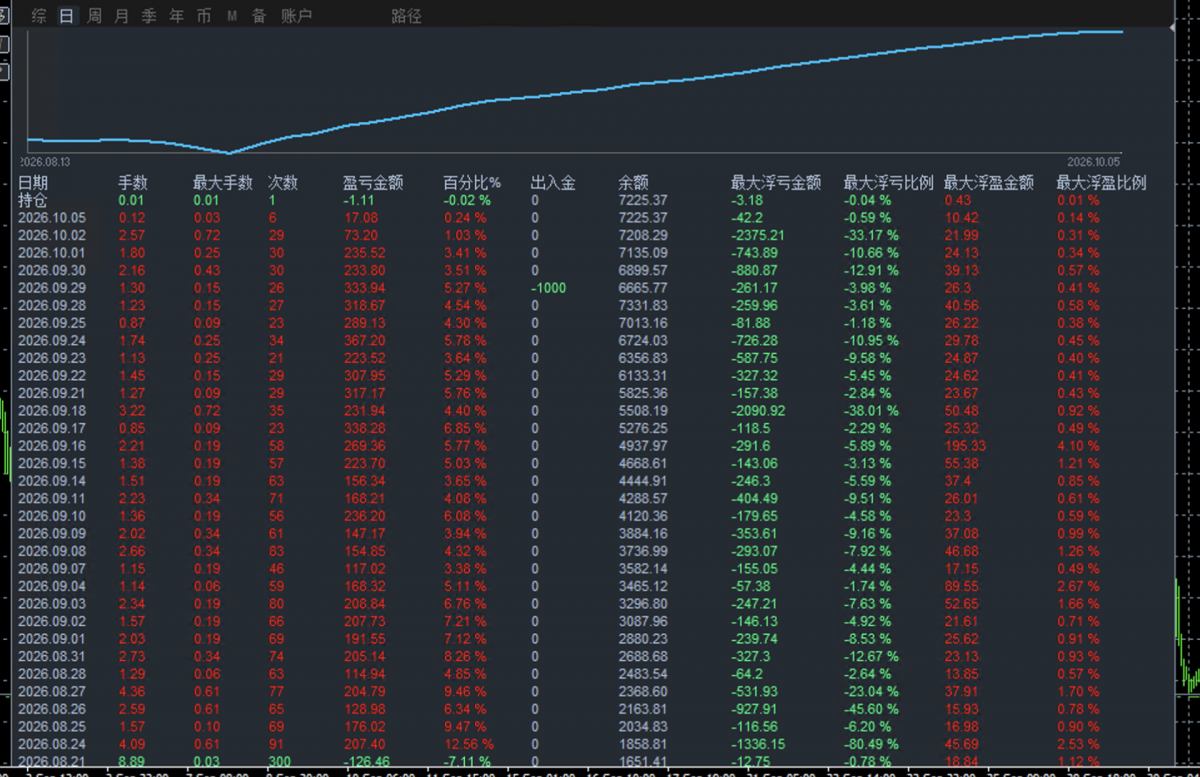Click the 盈亏金额 column header
Viewport: 1200px width, 777px height.
click(x=373, y=183)
